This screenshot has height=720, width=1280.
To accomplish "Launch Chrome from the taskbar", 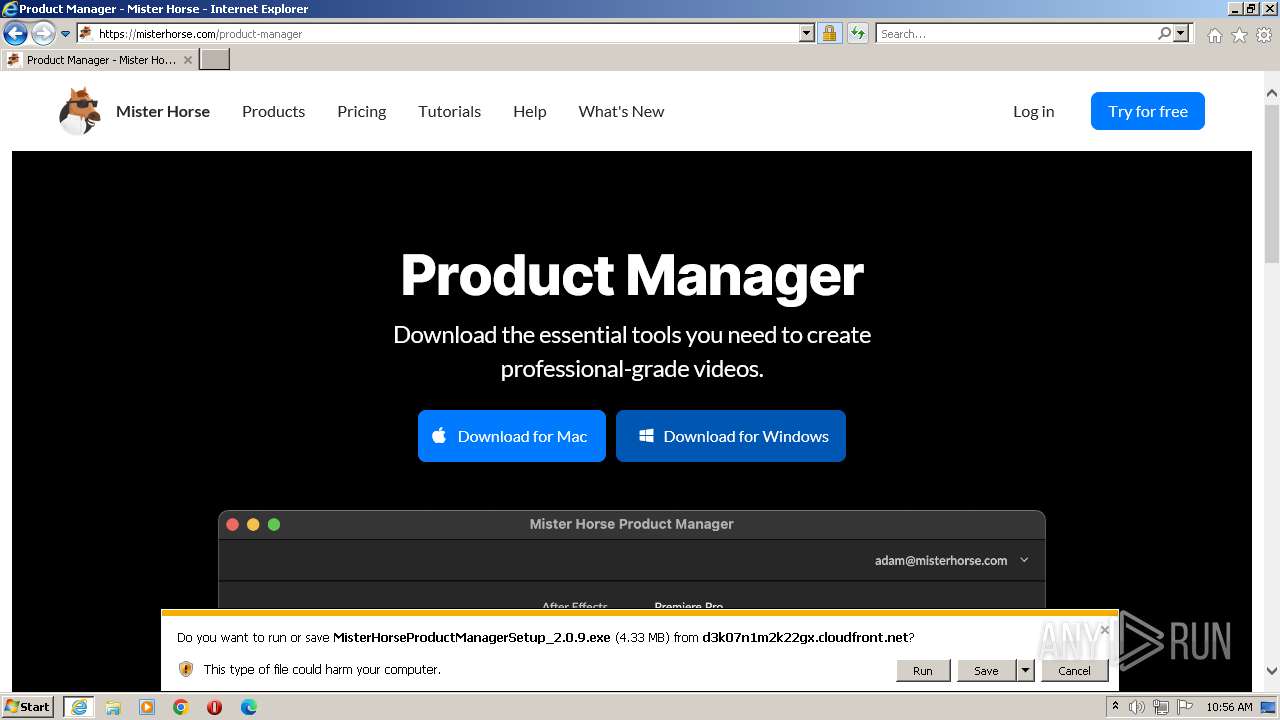I will (x=181, y=707).
